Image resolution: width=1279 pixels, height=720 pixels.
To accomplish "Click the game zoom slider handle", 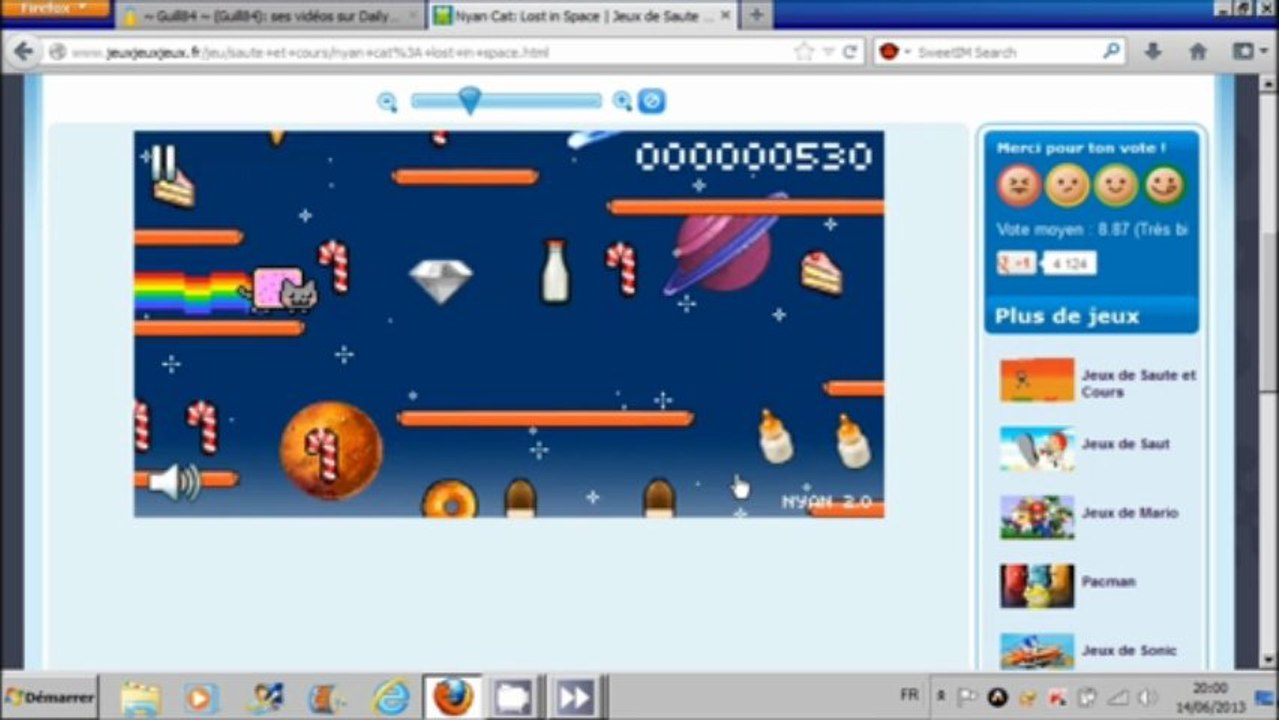I will coord(469,100).
